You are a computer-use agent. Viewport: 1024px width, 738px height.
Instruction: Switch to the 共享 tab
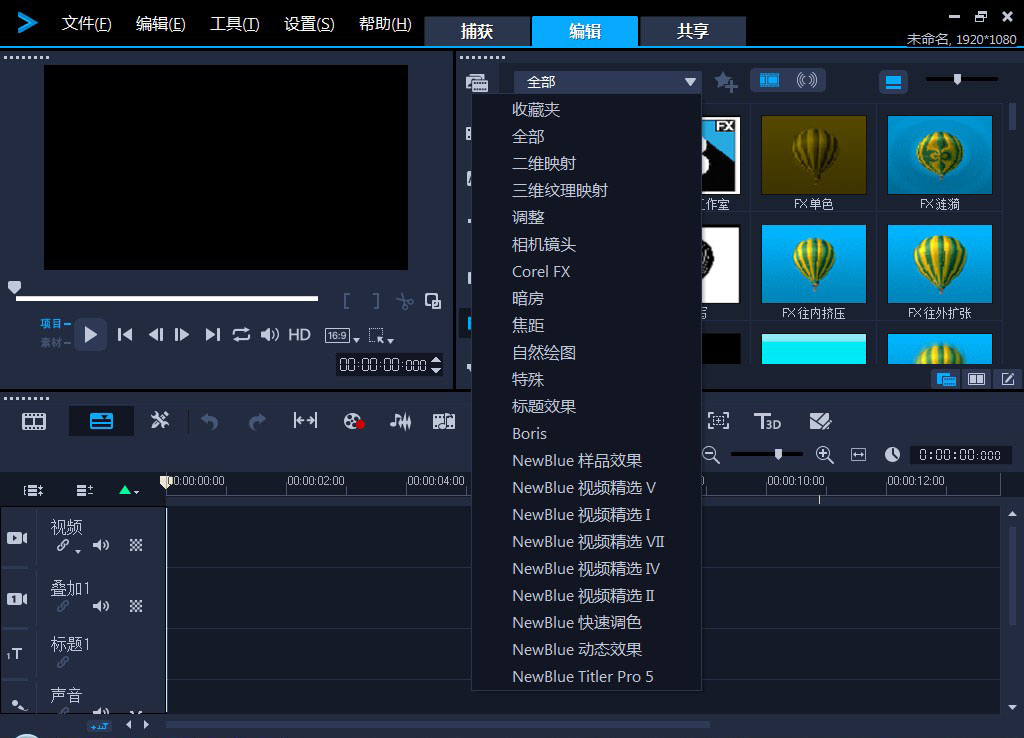click(693, 31)
